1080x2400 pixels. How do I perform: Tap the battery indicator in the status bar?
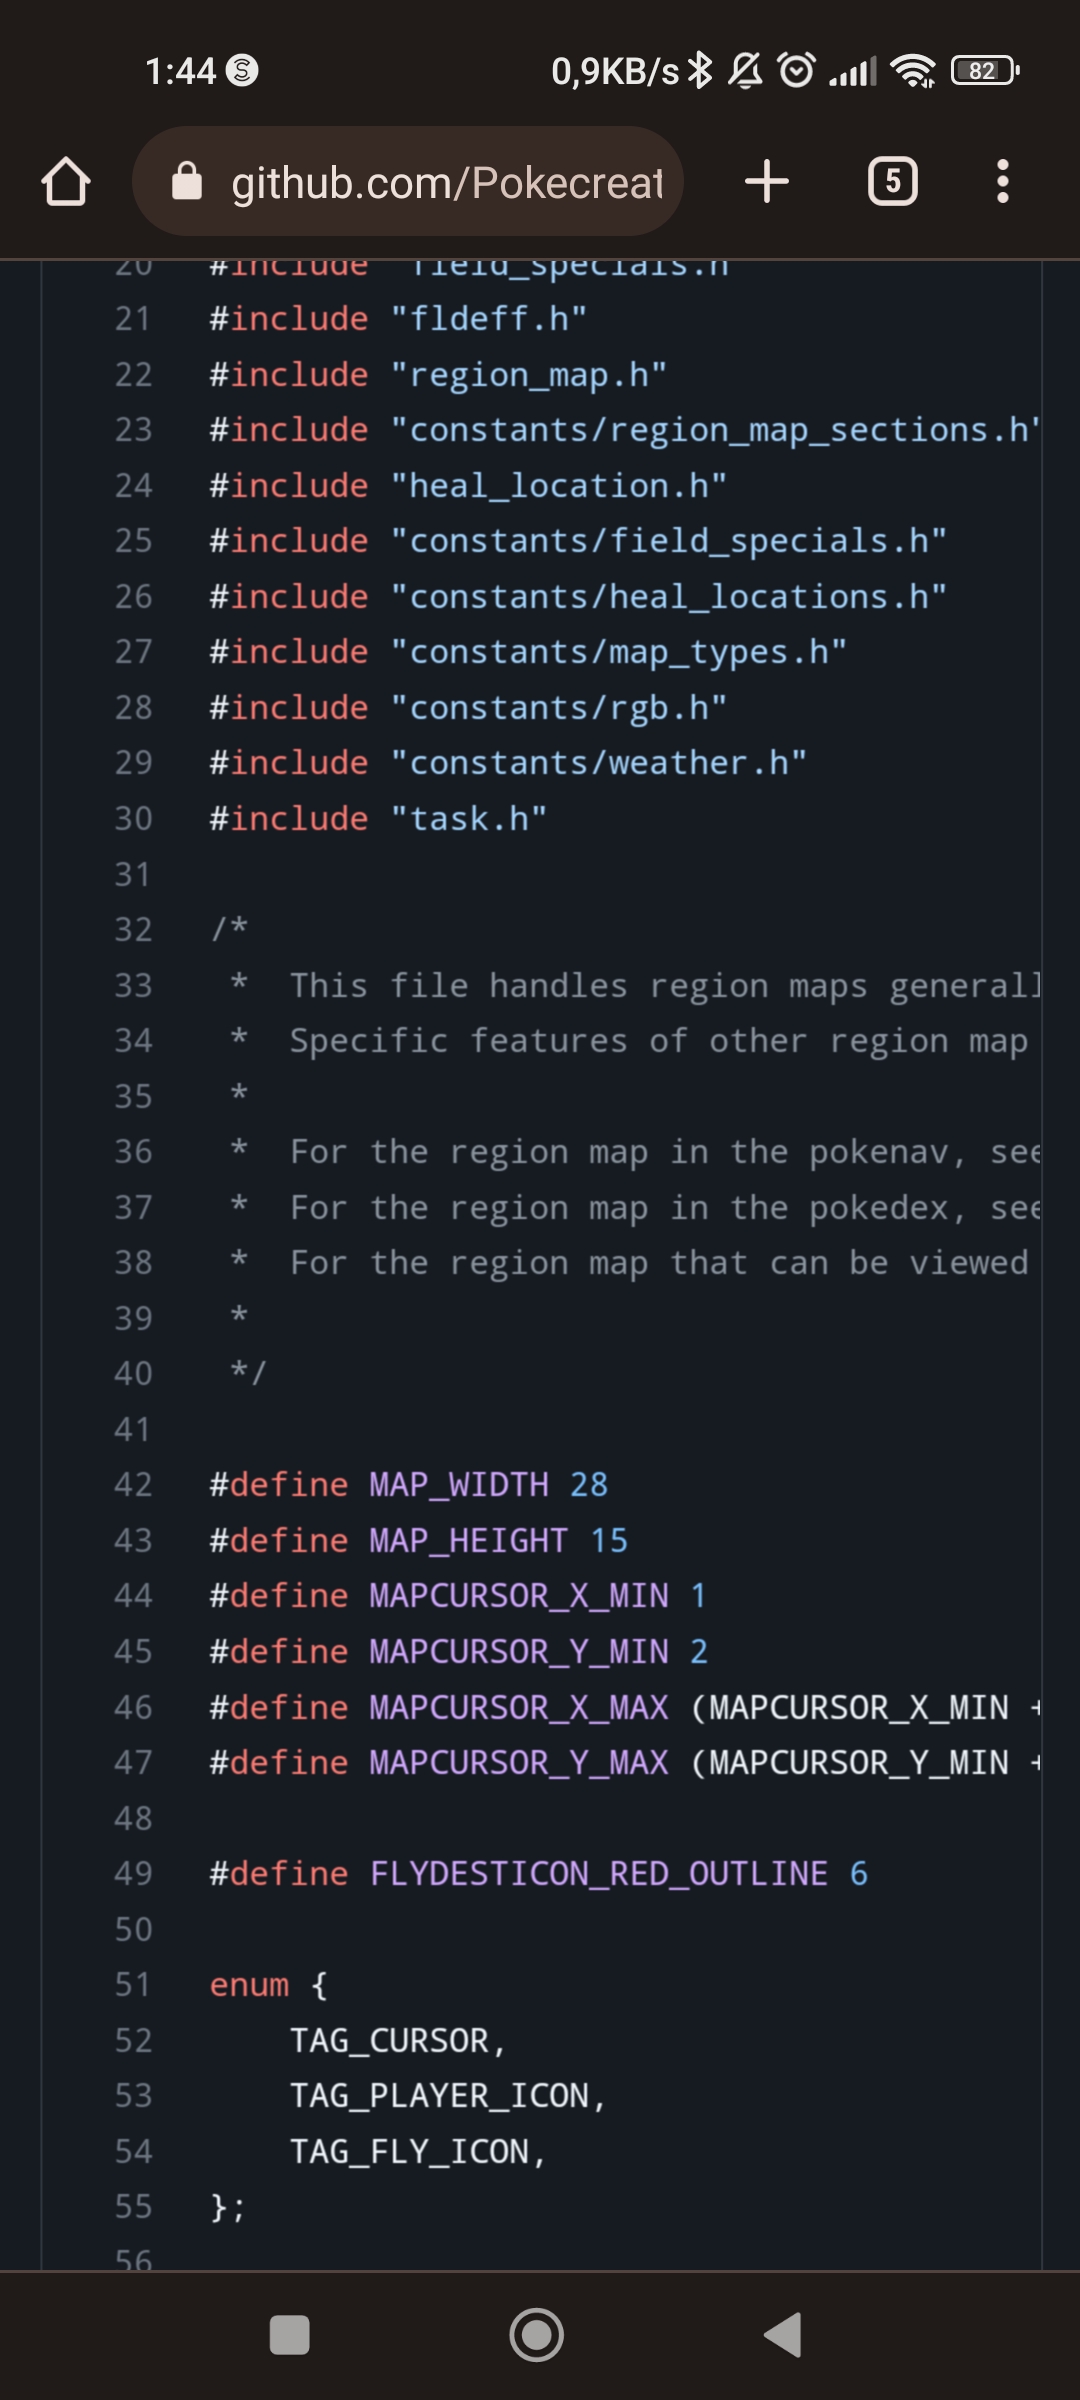(984, 71)
